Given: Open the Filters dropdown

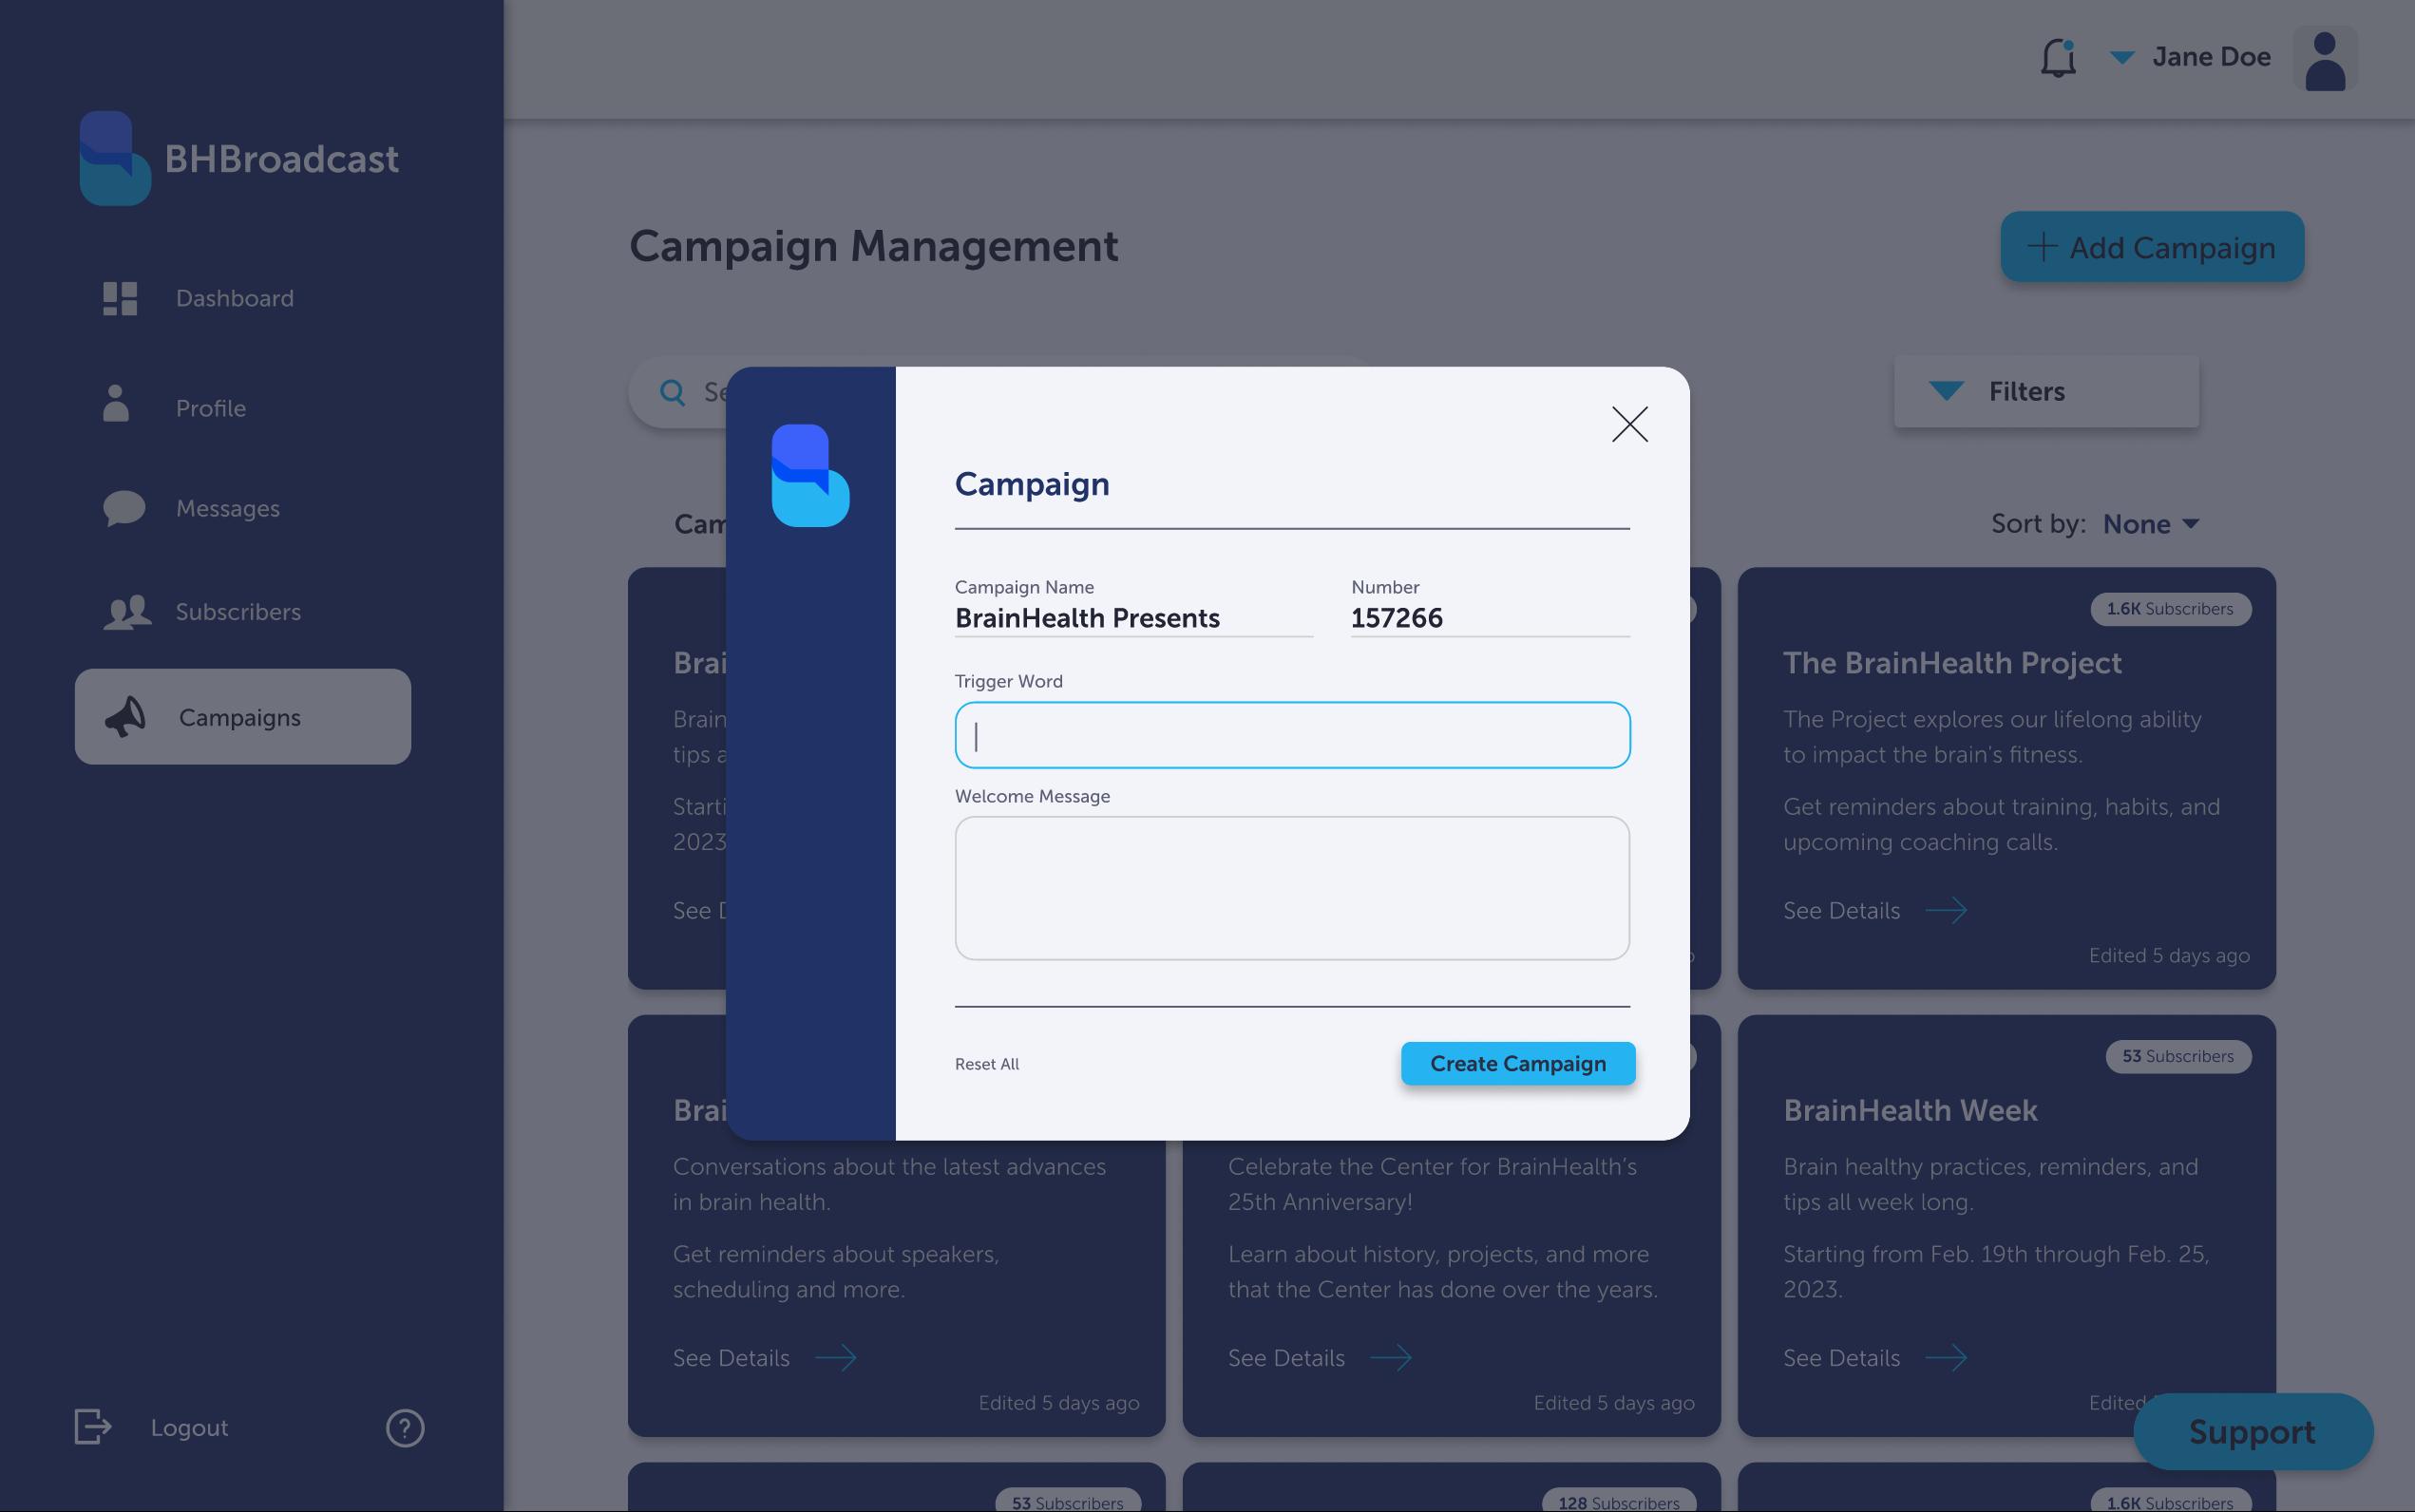Looking at the screenshot, I should [x=2045, y=392].
